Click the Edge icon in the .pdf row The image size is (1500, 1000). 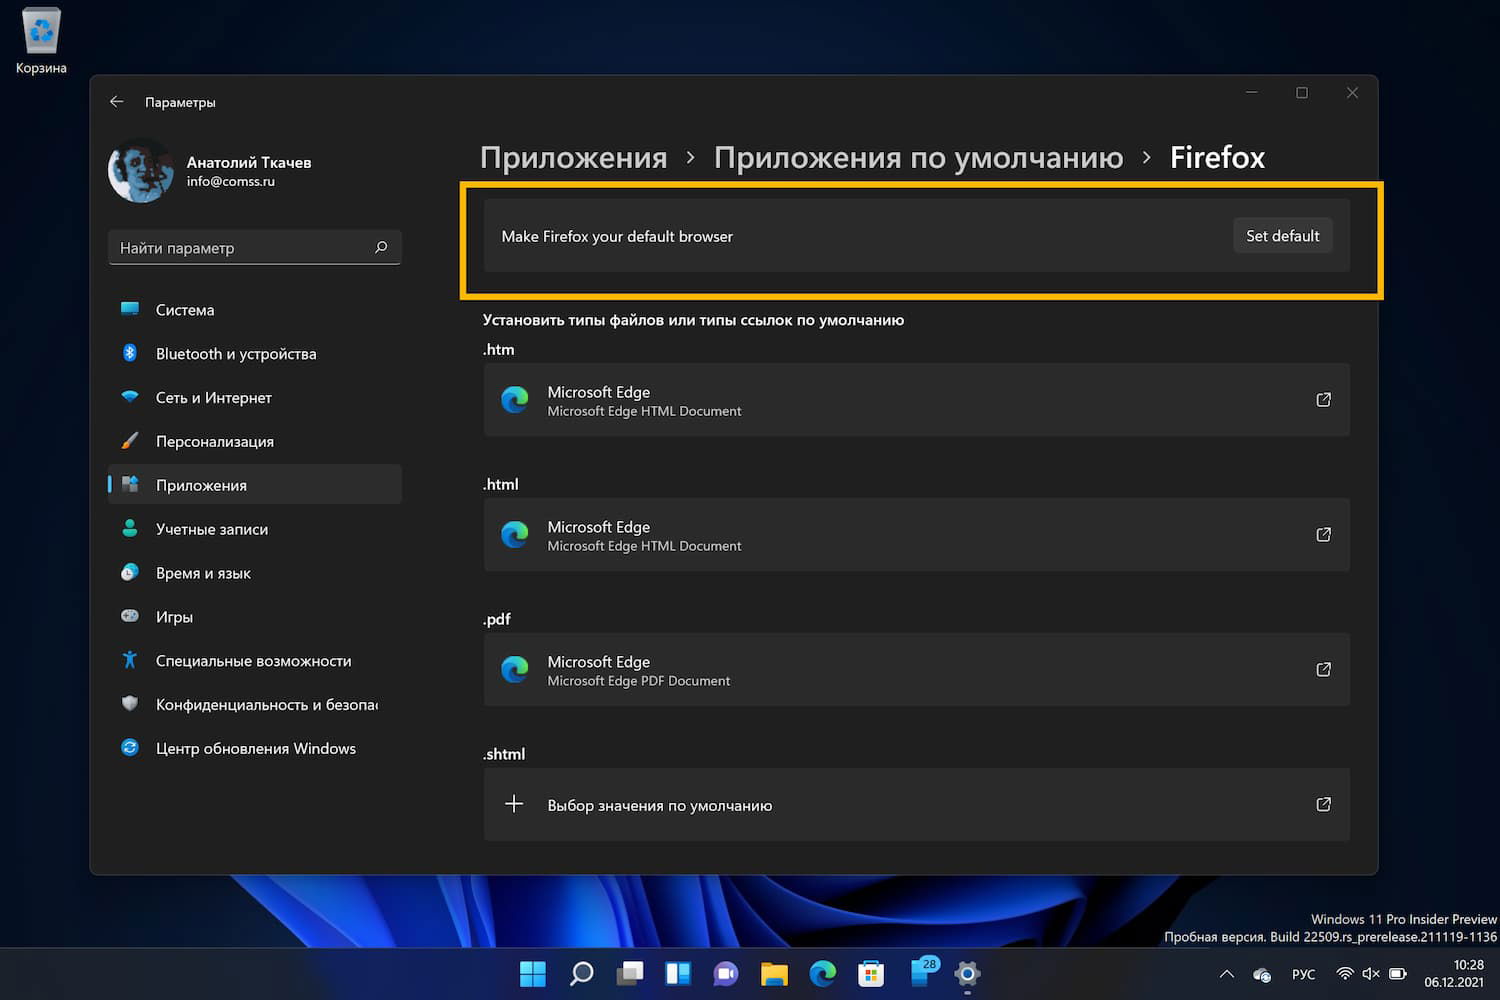[515, 670]
